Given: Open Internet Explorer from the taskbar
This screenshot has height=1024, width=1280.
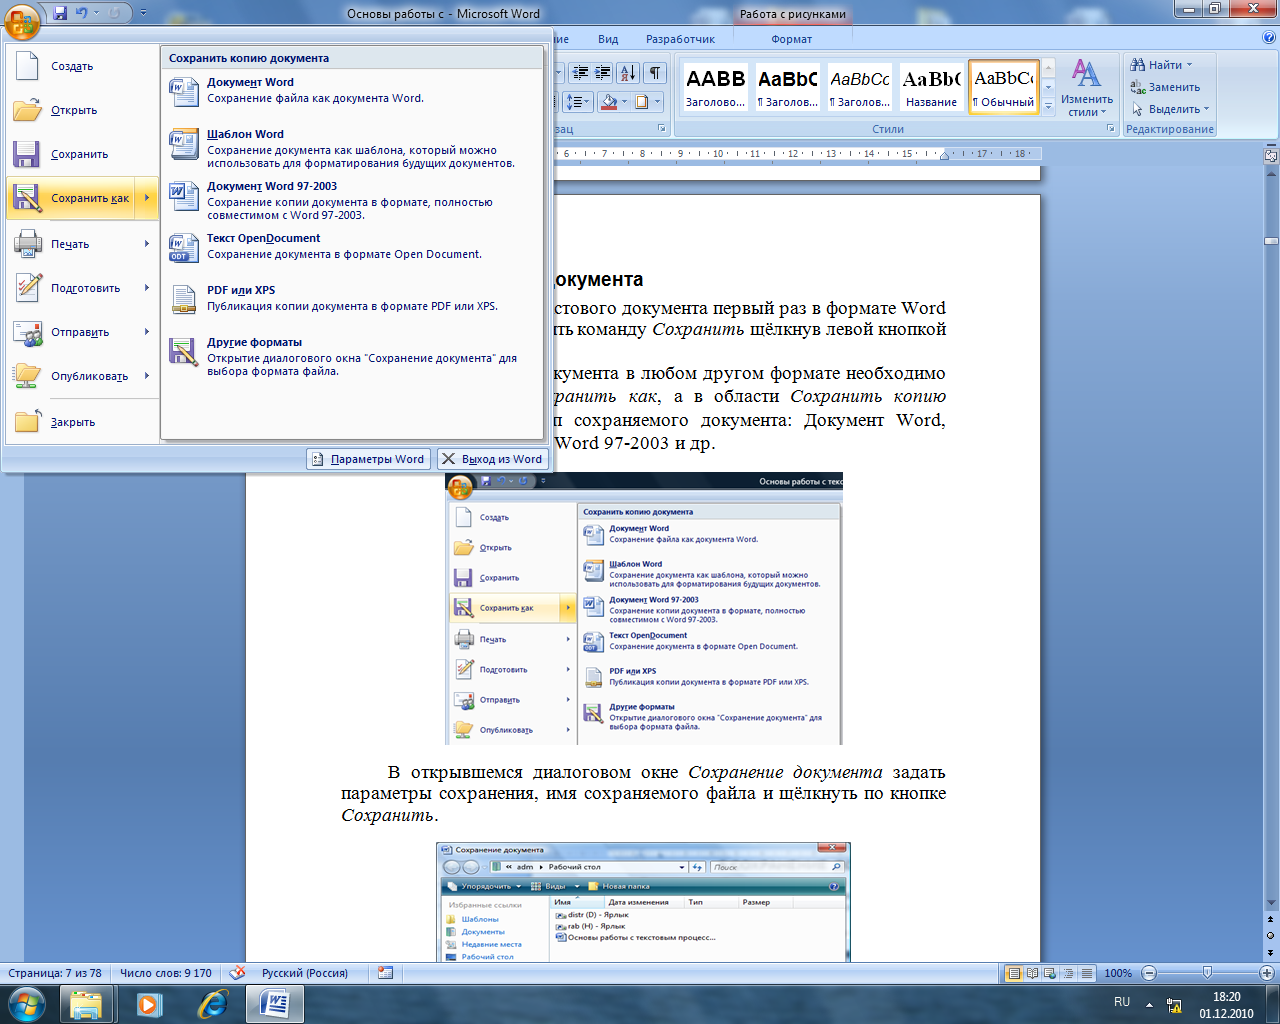Looking at the screenshot, I should click(212, 1003).
